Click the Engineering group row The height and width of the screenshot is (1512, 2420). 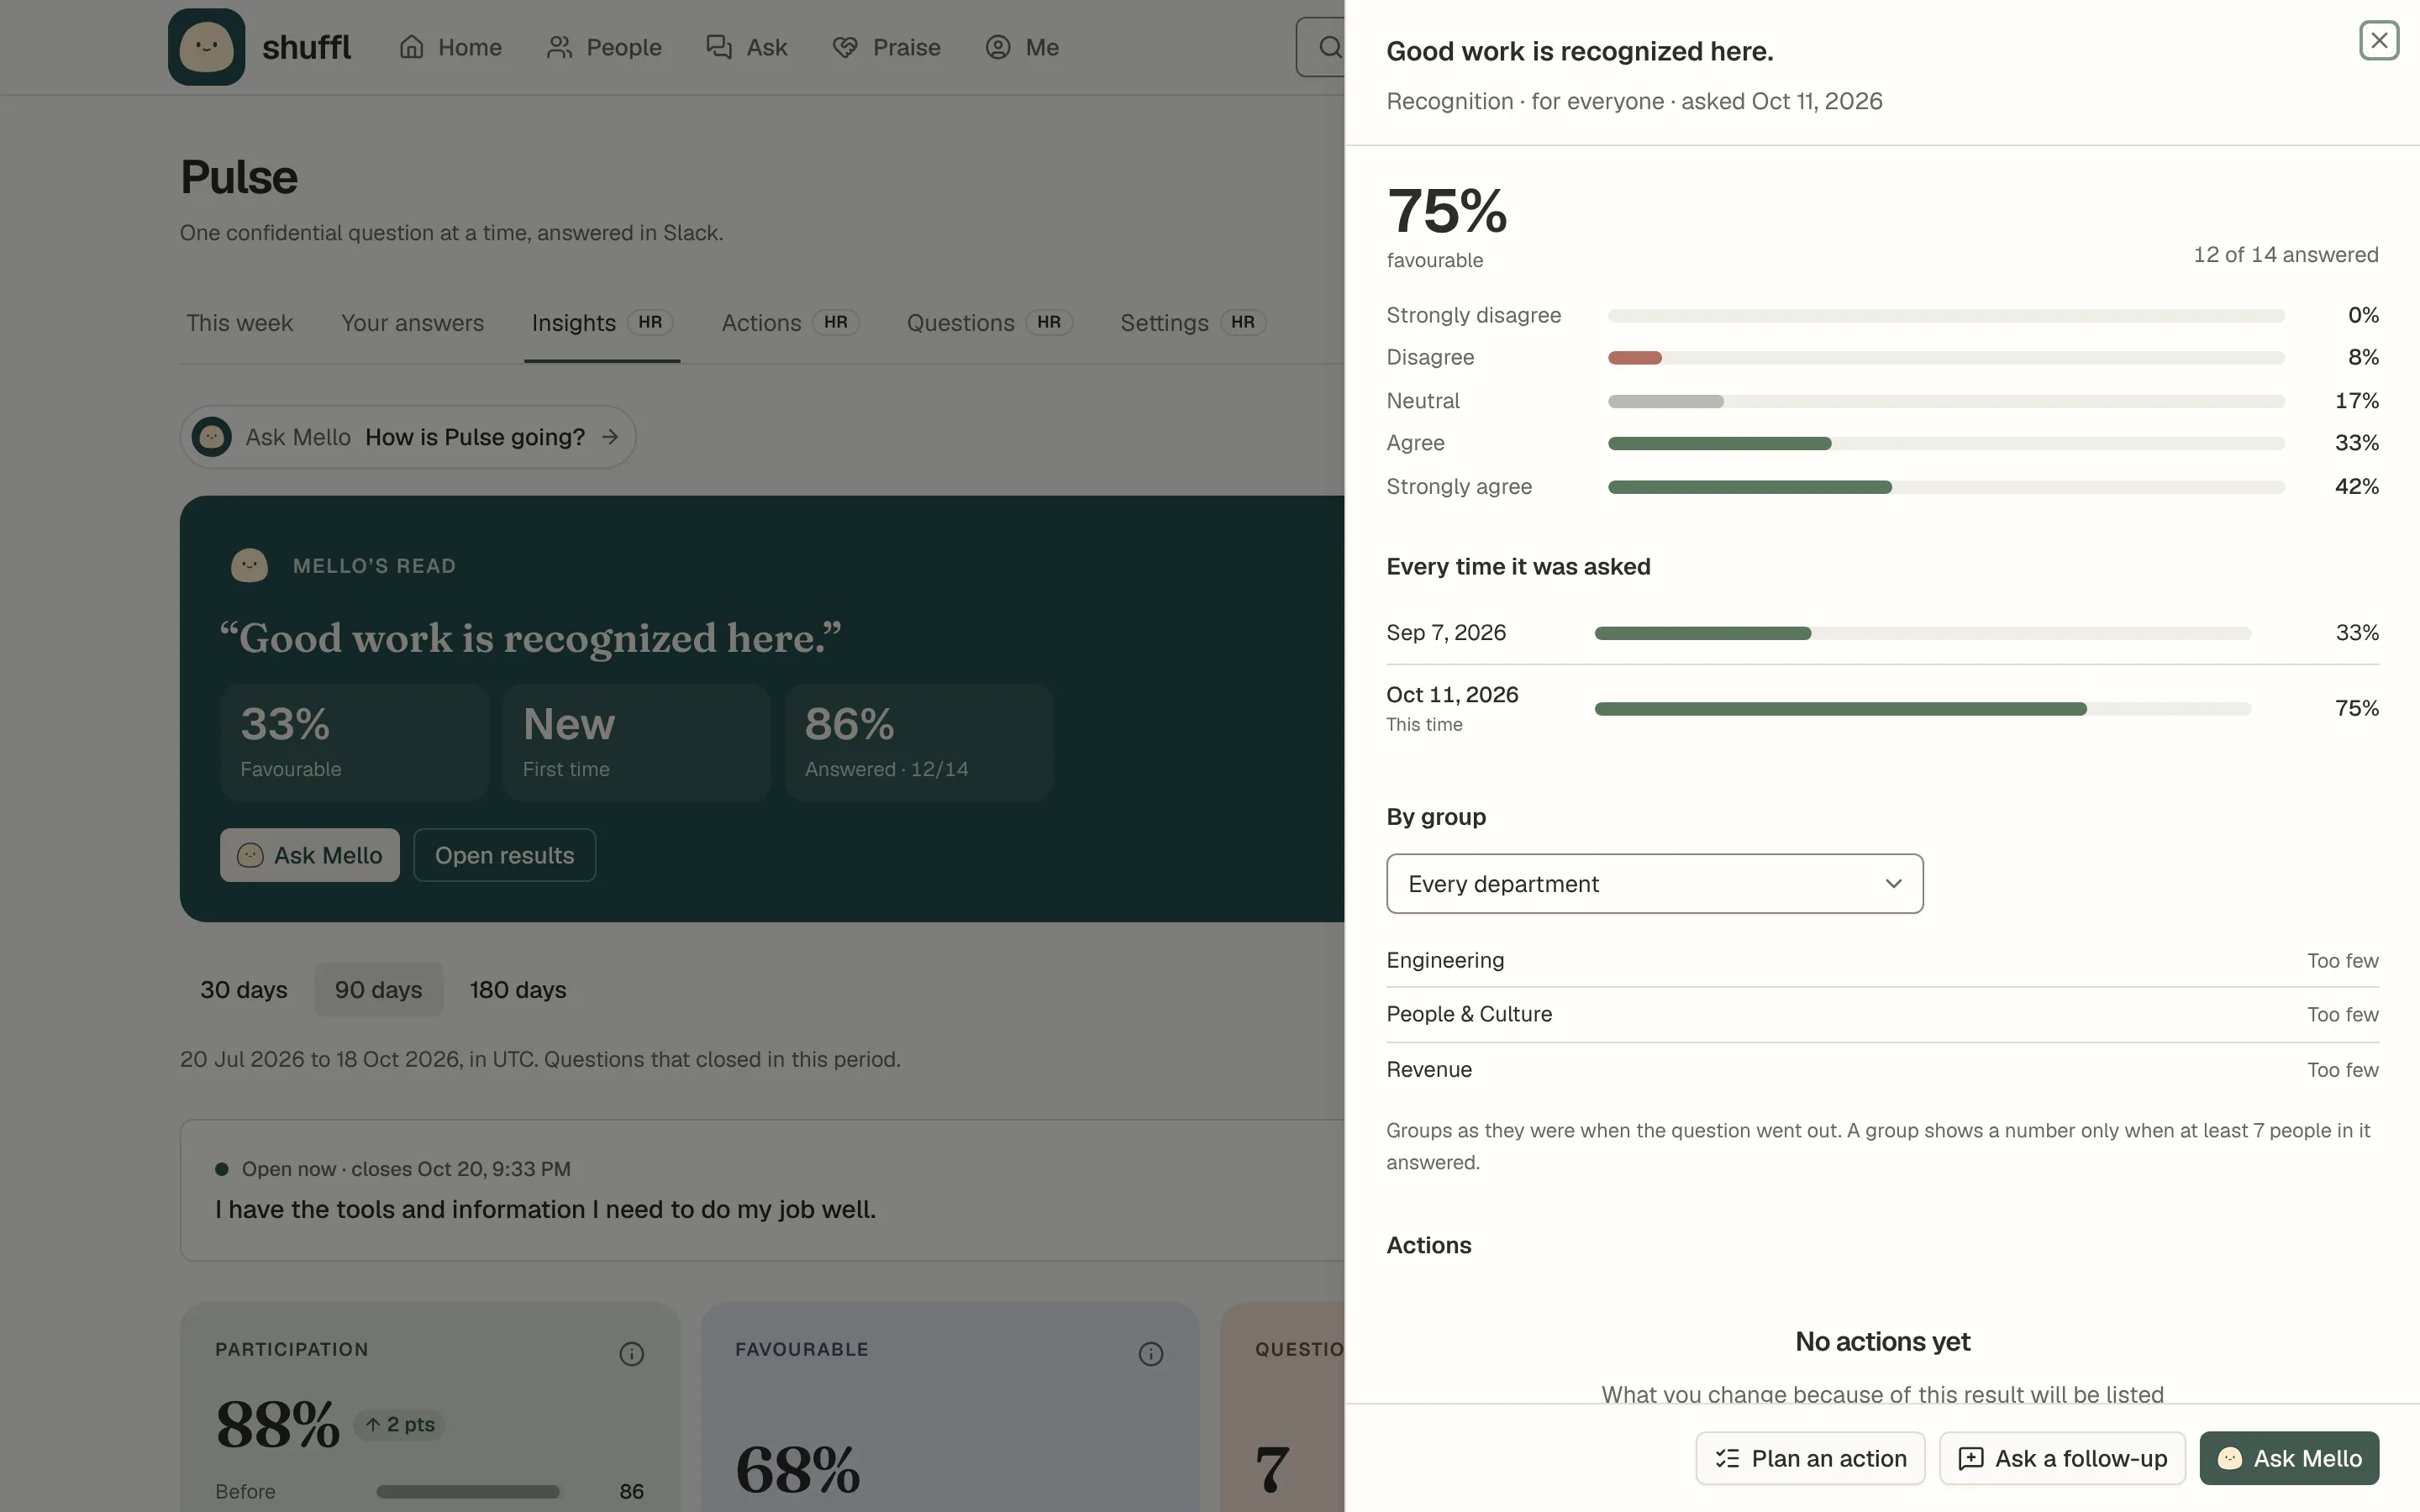click(x=1882, y=960)
